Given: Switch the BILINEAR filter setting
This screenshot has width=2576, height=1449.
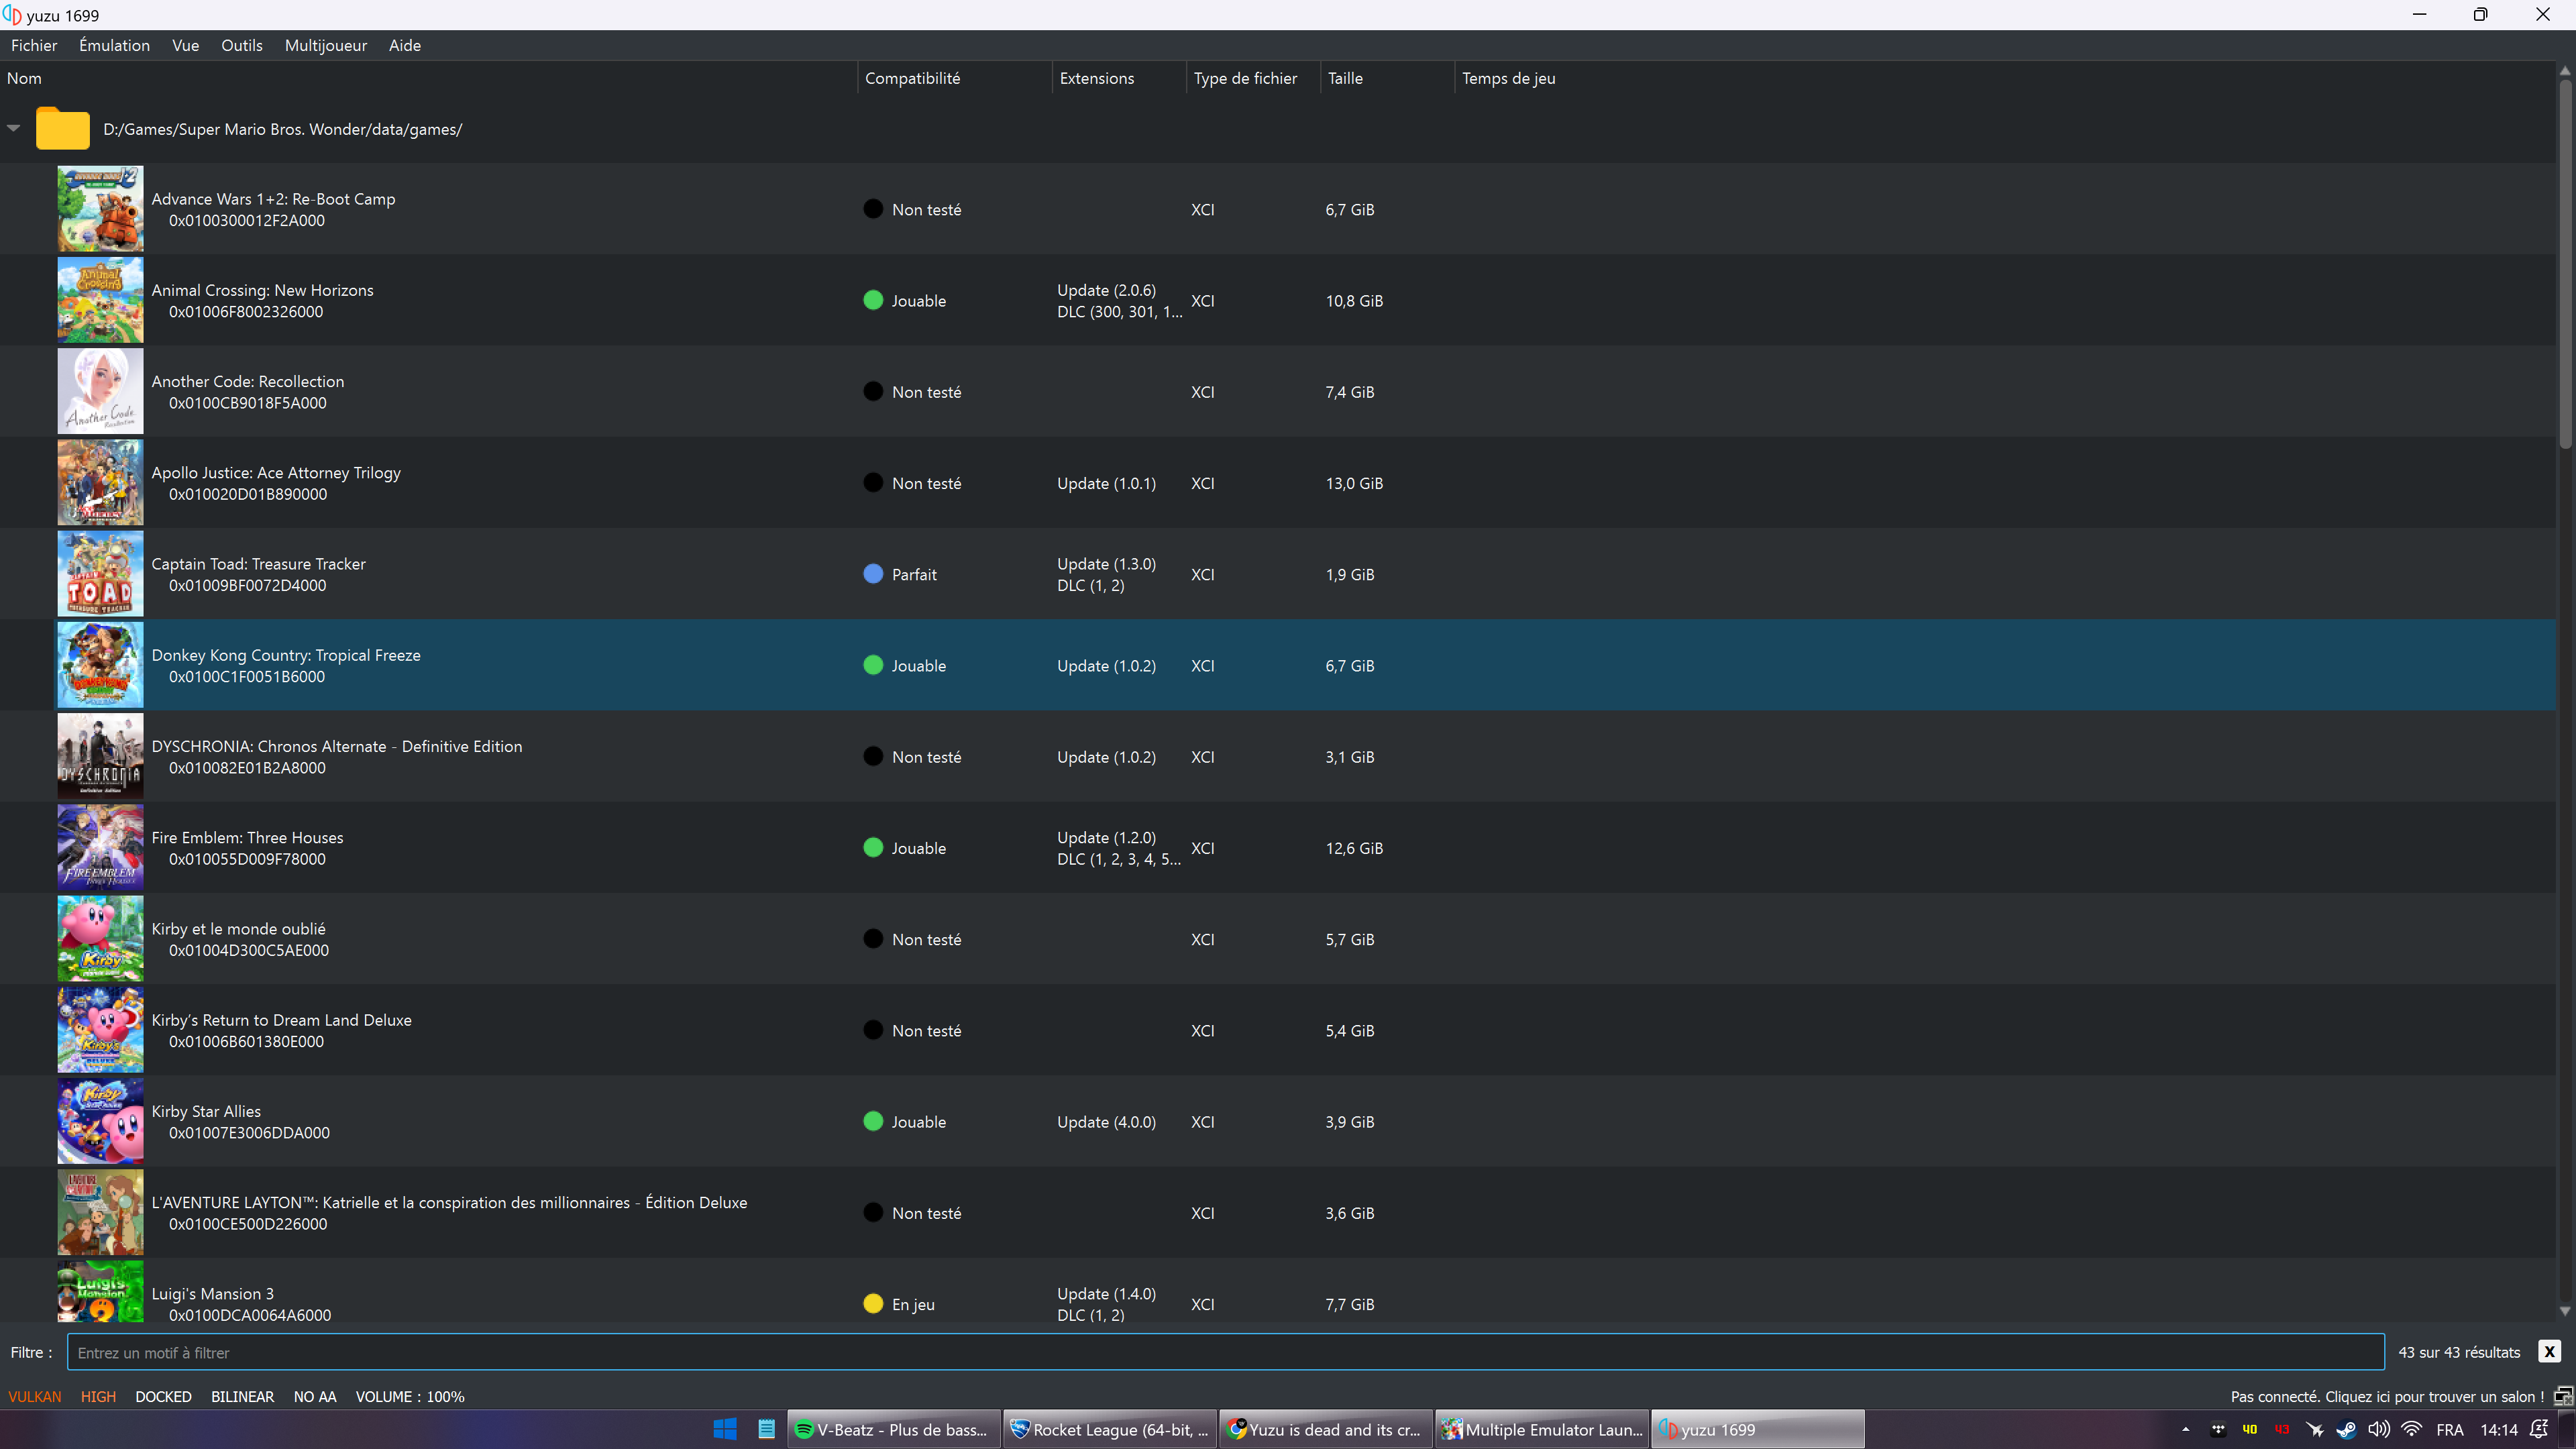Looking at the screenshot, I should click(x=242, y=1396).
